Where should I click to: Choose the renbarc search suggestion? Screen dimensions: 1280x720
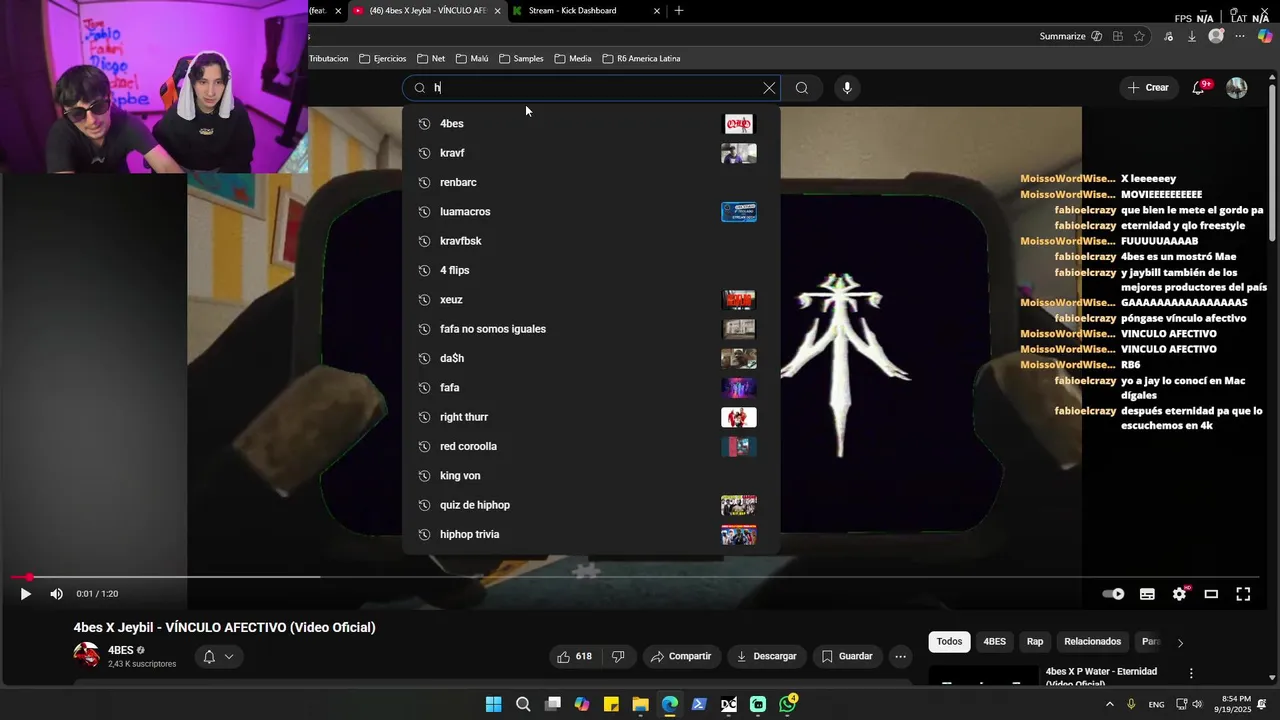pyautogui.click(x=591, y=183)
